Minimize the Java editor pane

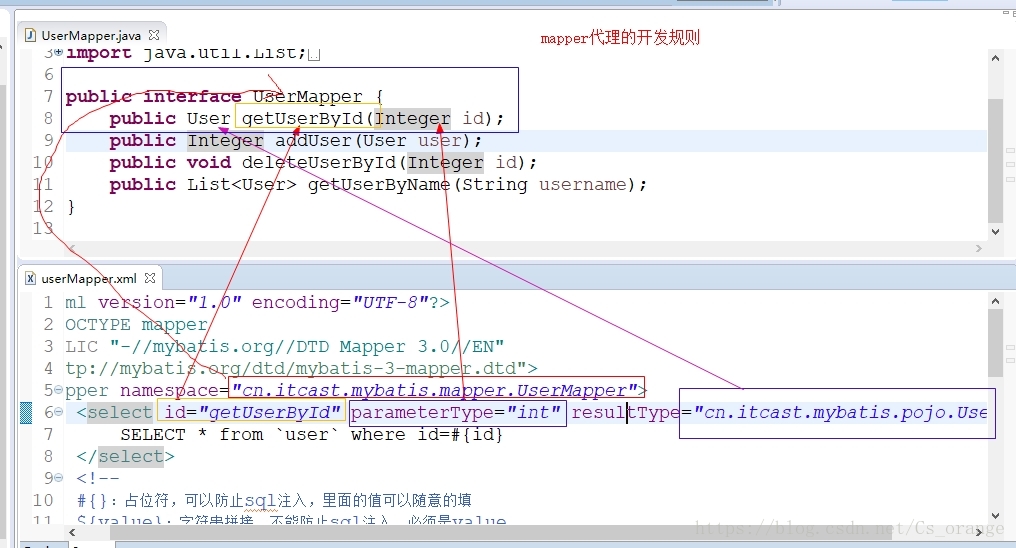1006,13
